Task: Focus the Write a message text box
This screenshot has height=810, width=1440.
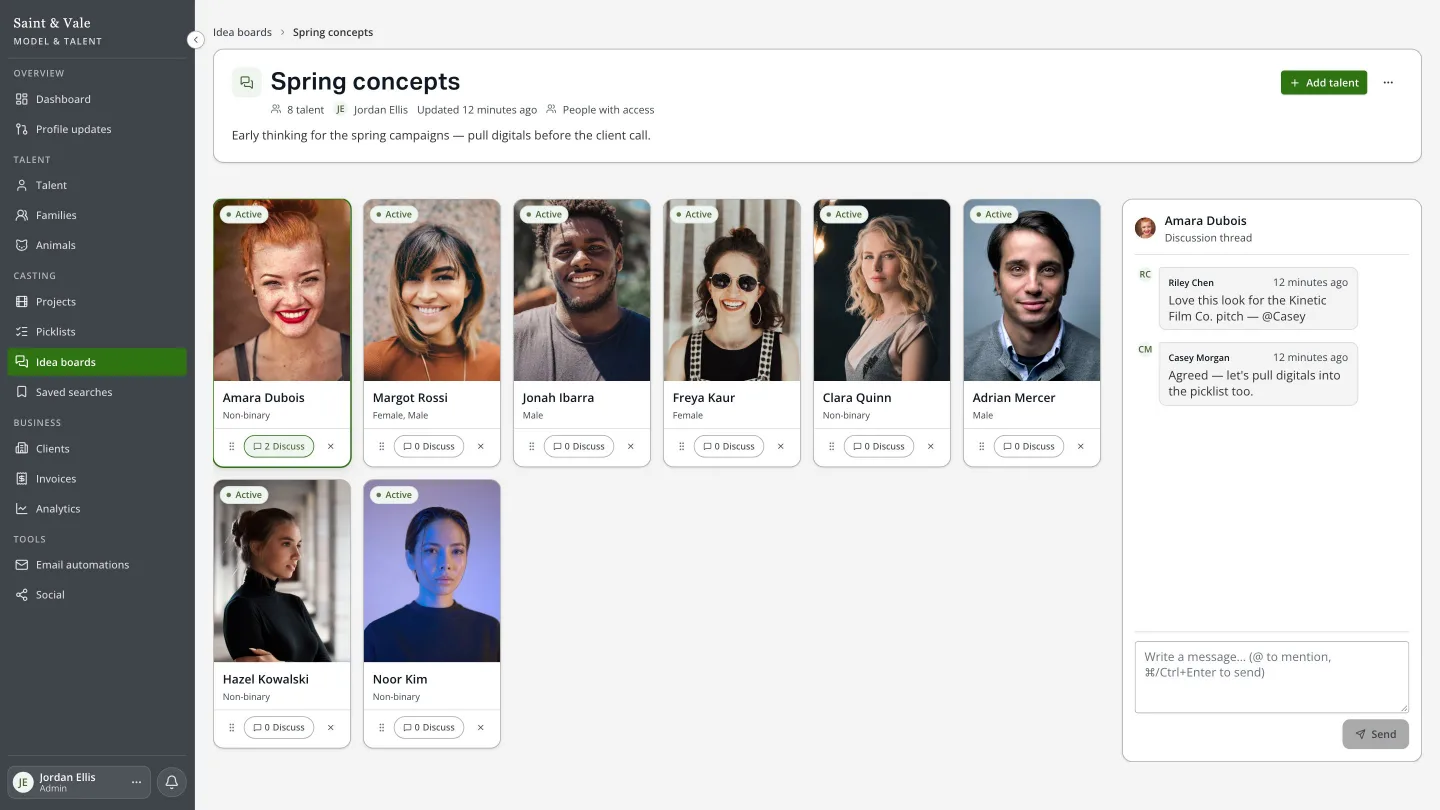Action: (1272, 677)
